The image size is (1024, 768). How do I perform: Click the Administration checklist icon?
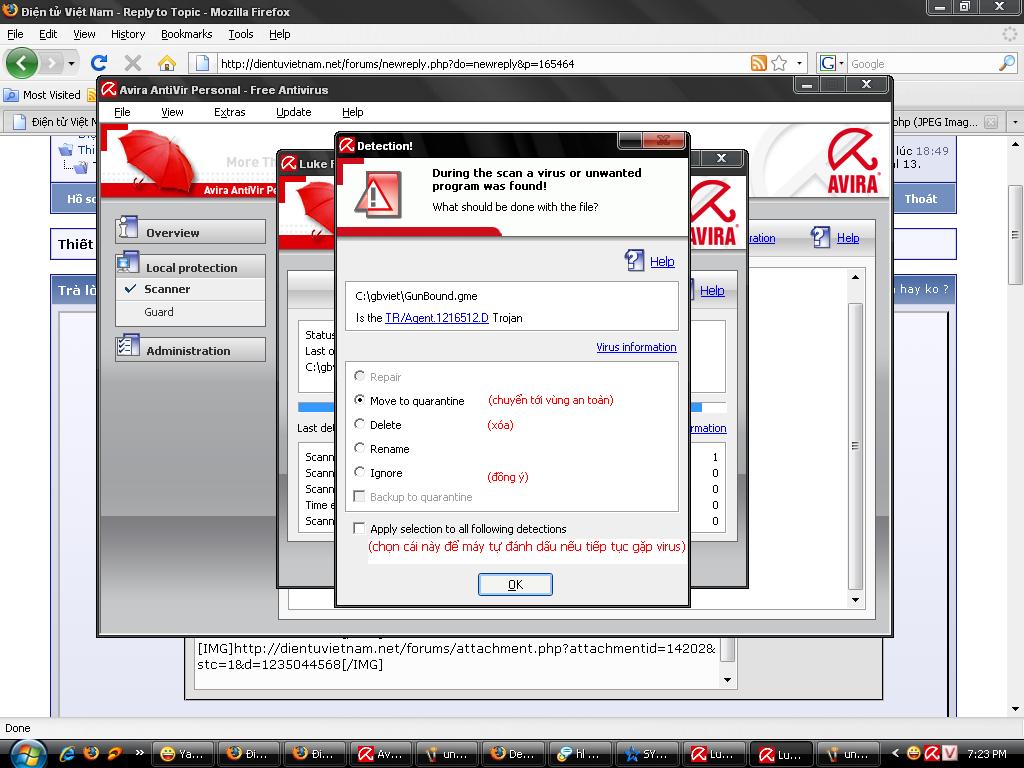[x=127, y=346]
